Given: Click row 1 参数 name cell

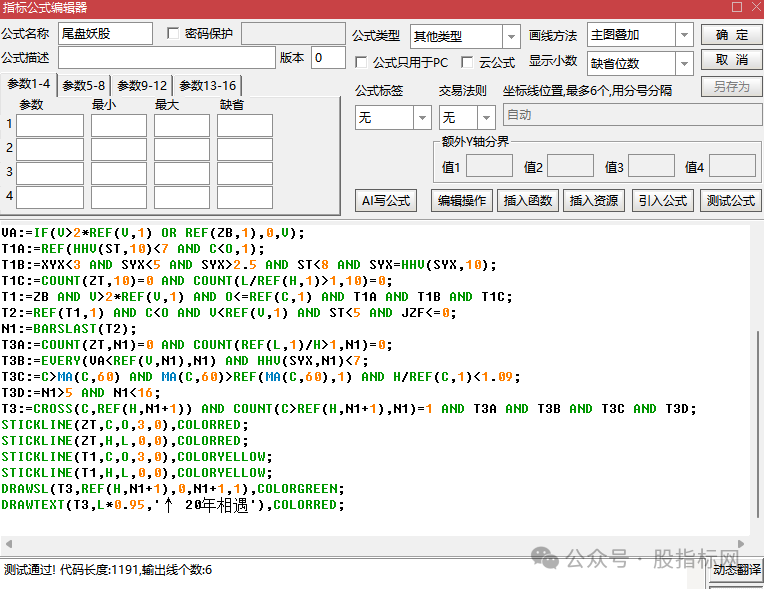Looking at the screenshot, I should [x=50, y=125].
